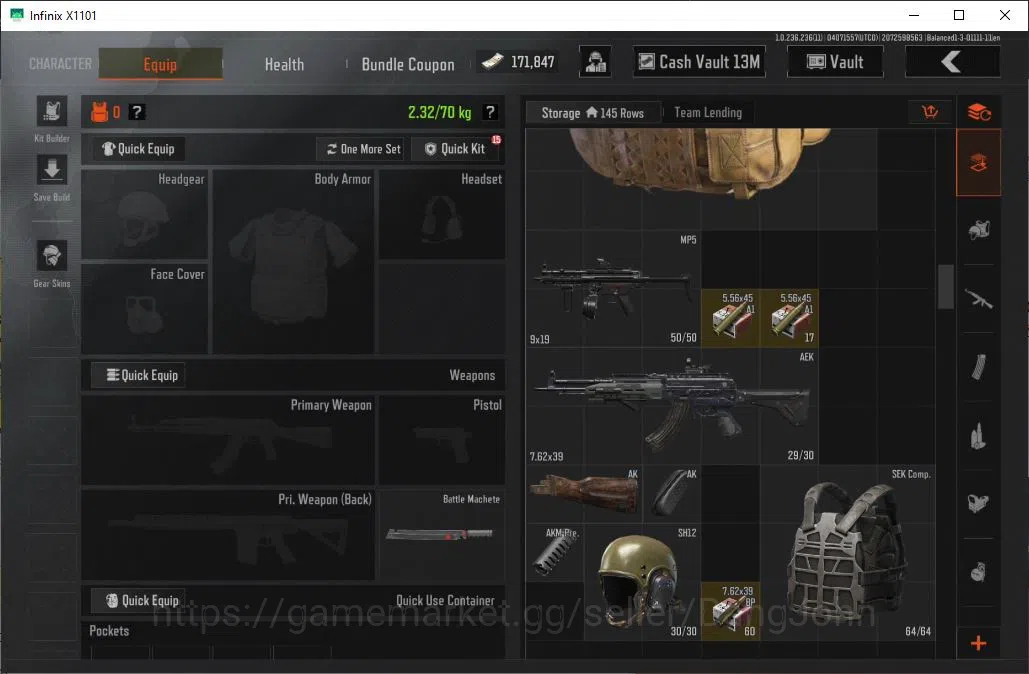Click the help icon beside the backpack count
1029x674 pixels.
[136, 112]
